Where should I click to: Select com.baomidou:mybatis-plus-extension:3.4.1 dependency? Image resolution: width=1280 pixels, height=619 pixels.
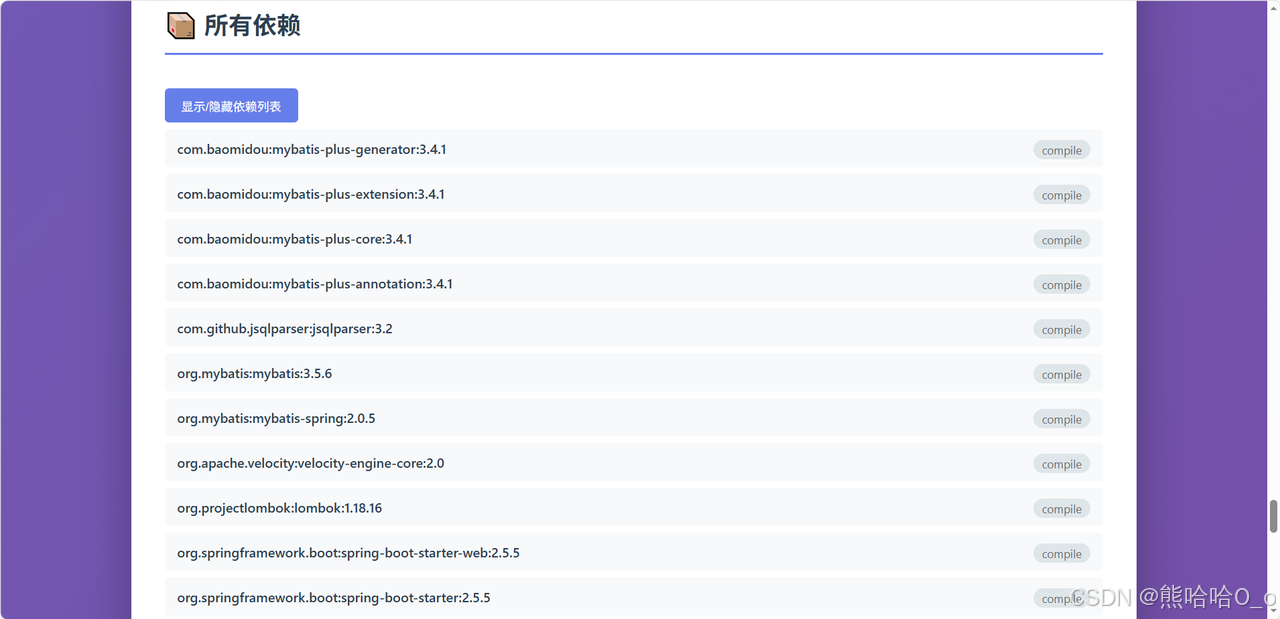click(x=633, y=194)
